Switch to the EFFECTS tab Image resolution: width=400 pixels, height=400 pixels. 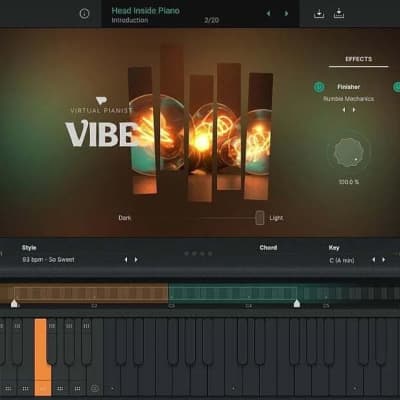[358, 59]
